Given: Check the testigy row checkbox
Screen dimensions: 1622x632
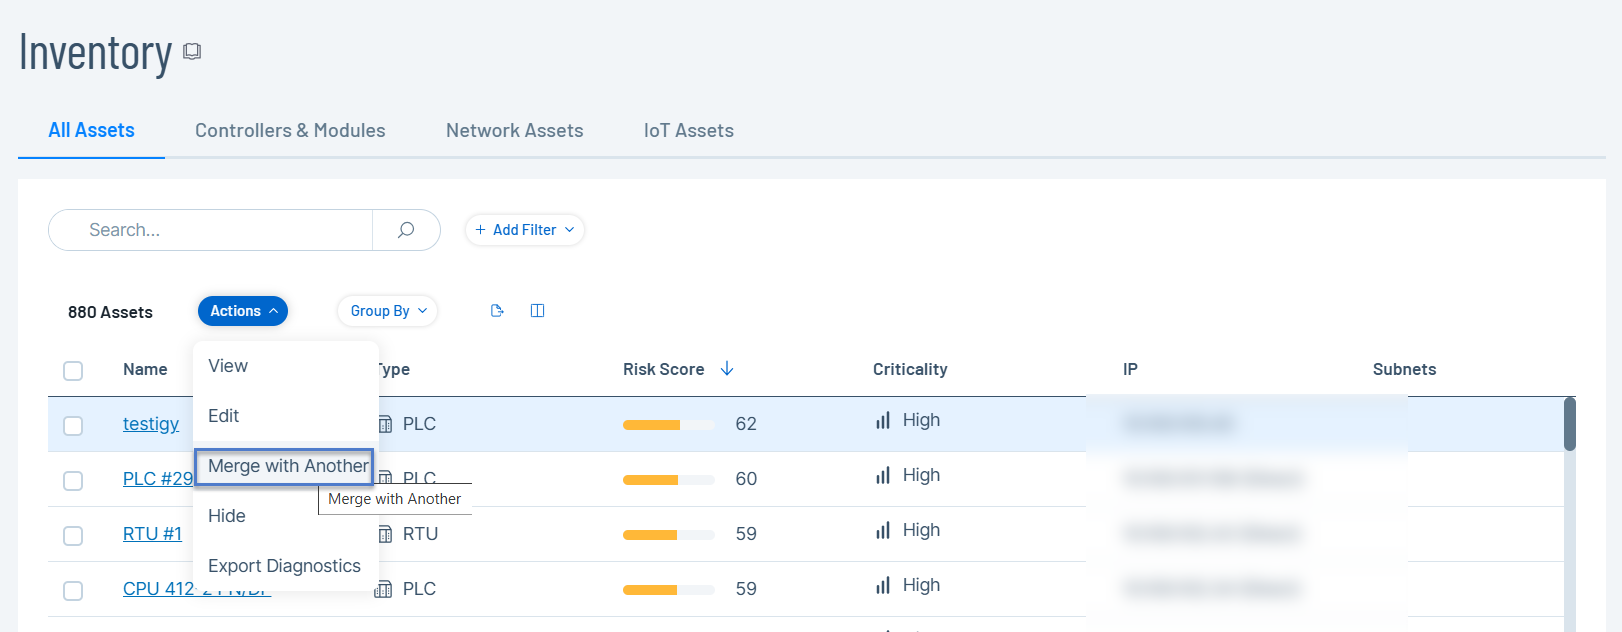Looking at the screenshot, I should coord(73,426).
